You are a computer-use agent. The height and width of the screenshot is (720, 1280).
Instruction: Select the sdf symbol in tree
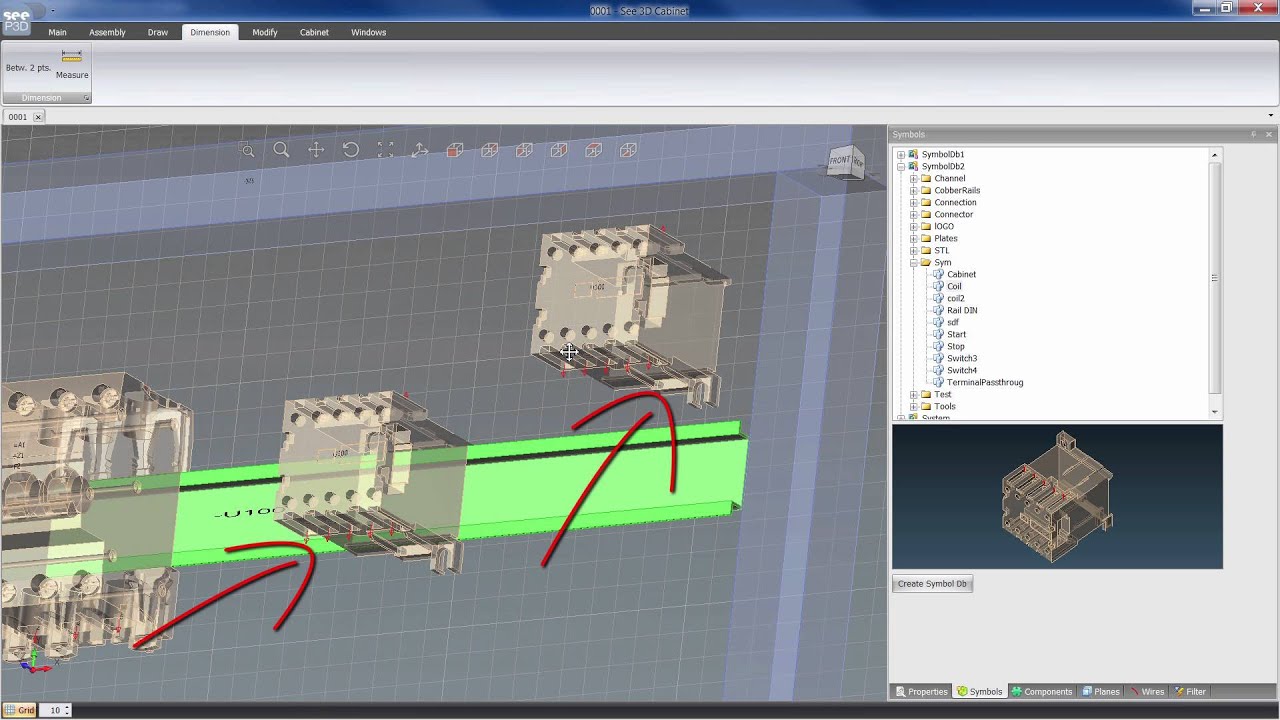coord(953,322)
